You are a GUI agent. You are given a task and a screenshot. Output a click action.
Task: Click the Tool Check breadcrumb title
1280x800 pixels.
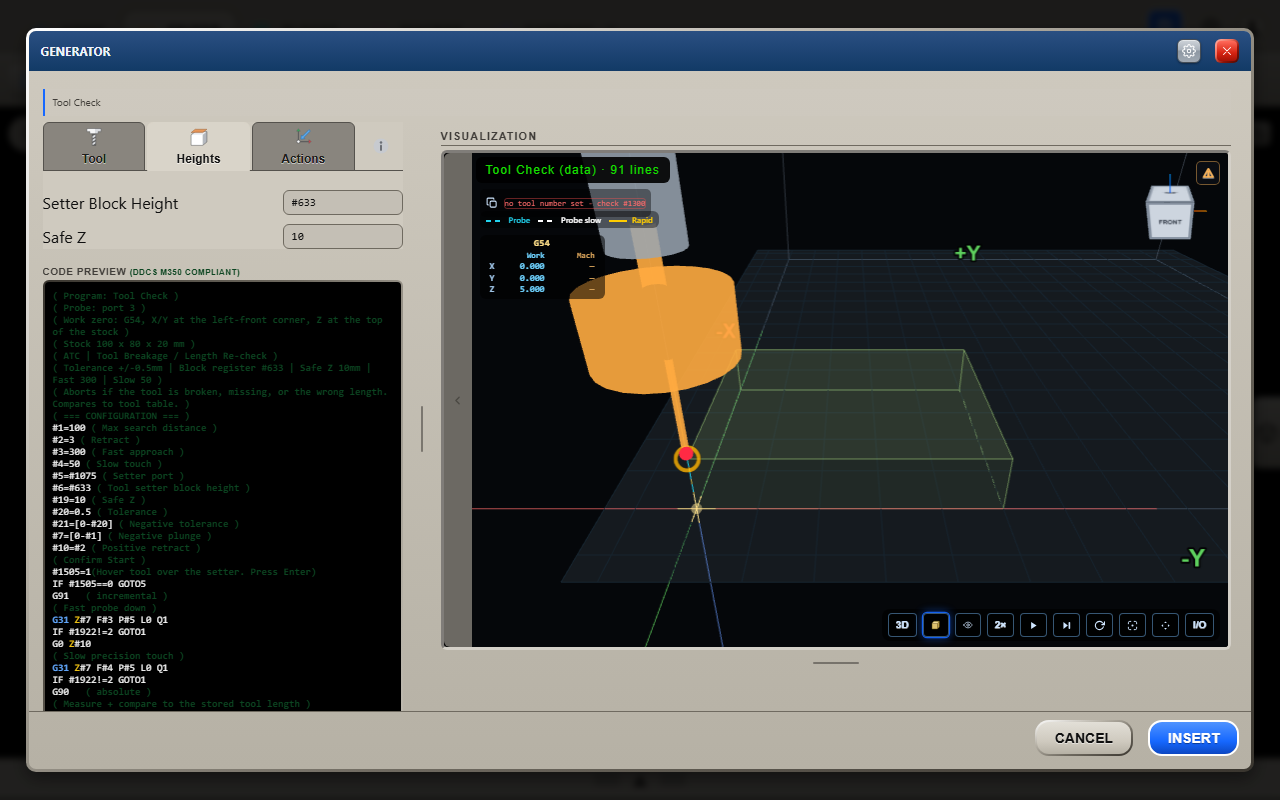pos(76,103)
